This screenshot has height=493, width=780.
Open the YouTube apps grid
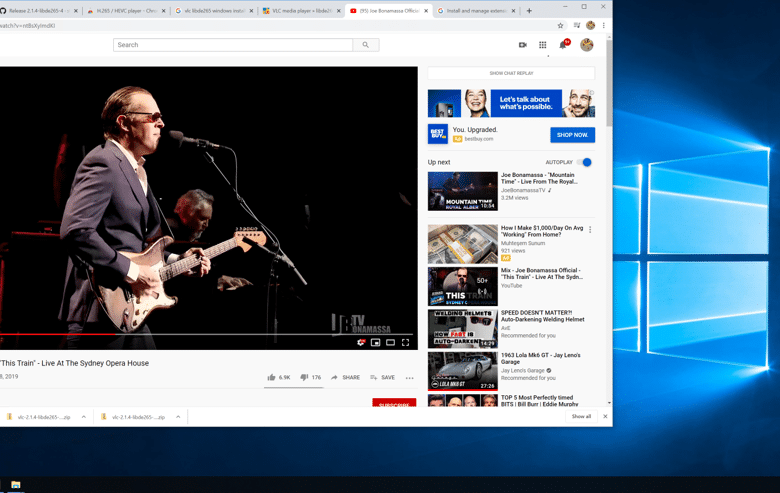pyautogui.click(x=543, y=45)
